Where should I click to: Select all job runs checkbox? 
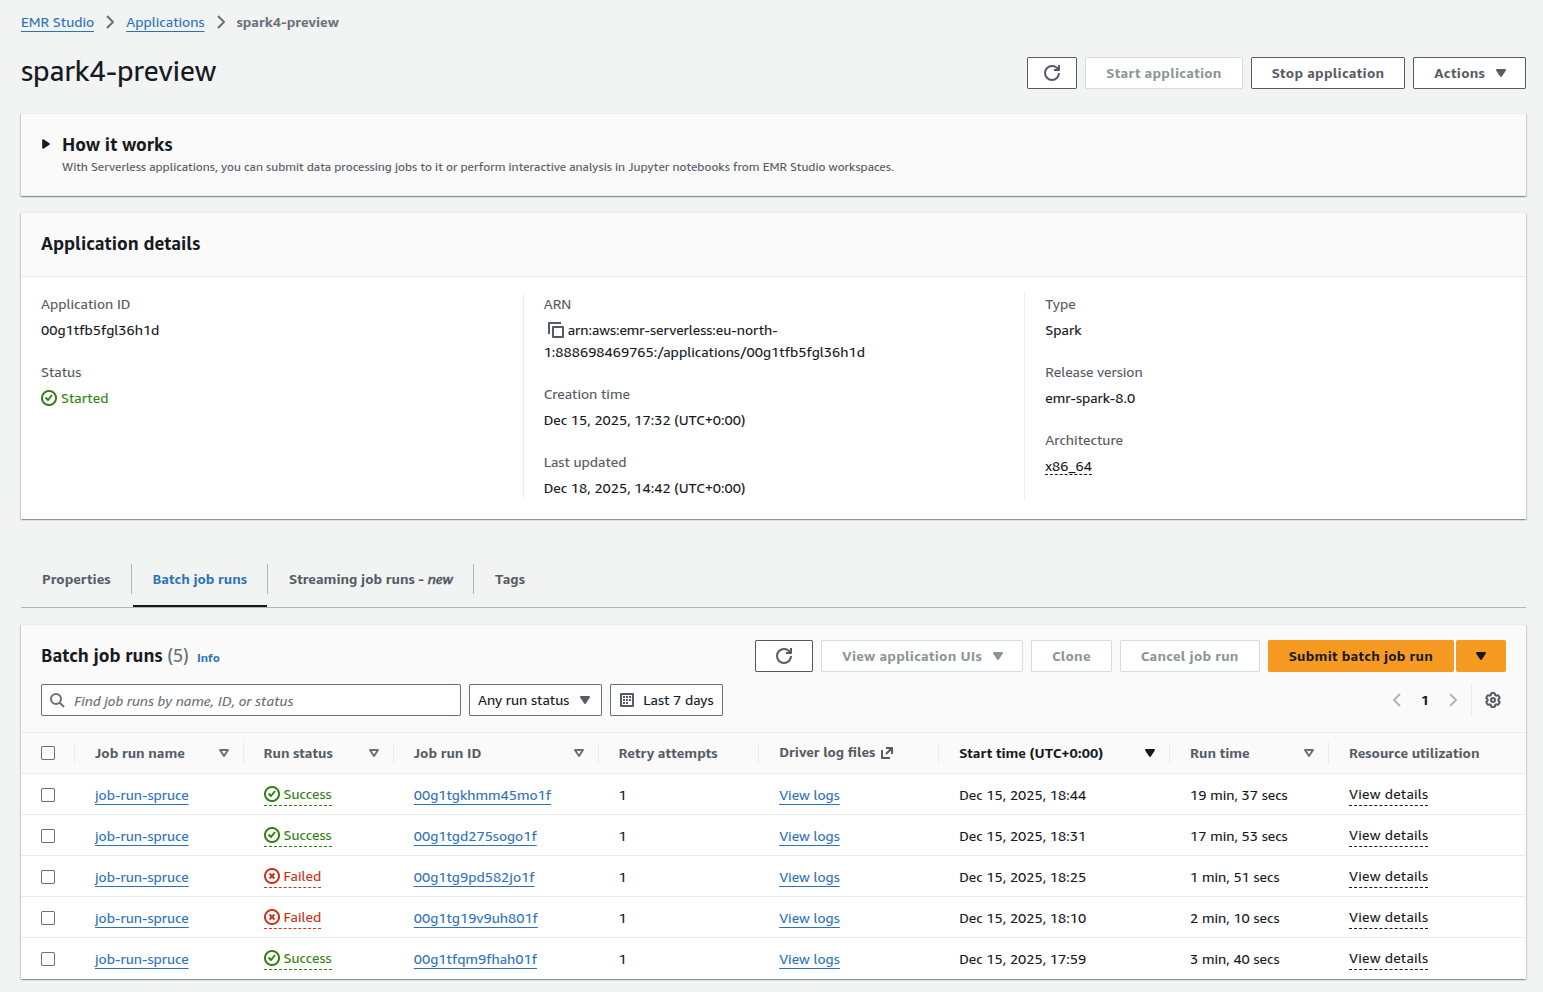click(48, 752)
